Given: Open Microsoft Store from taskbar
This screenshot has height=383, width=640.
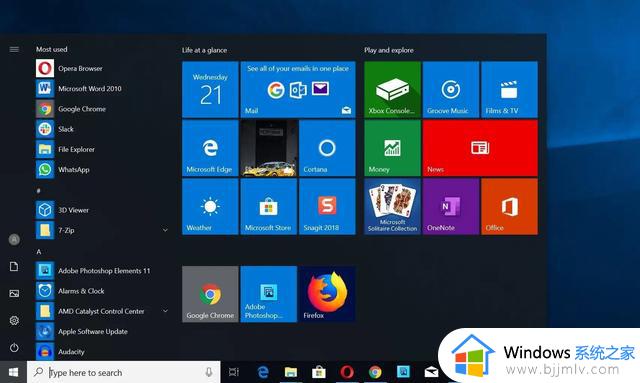Looking at the screenshot, I should (x=319, y=372).
